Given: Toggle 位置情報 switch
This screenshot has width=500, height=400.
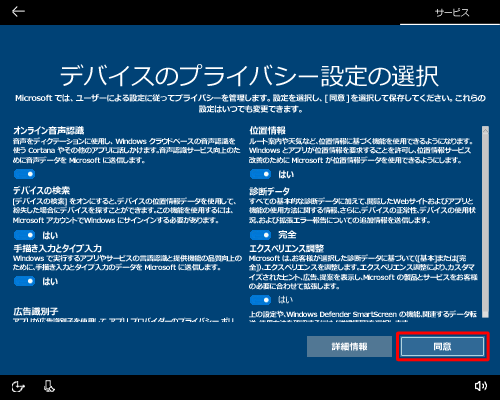Looking at the screenshot, I should (260, 174).
